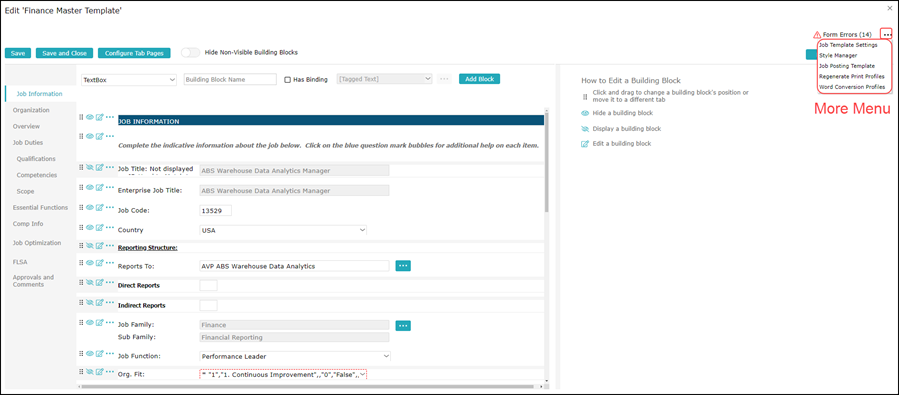This screenshot has width=899, height=395.
Task: Toggle Hide Non-Visible Building Blocks switch
Action: [190, 53]
